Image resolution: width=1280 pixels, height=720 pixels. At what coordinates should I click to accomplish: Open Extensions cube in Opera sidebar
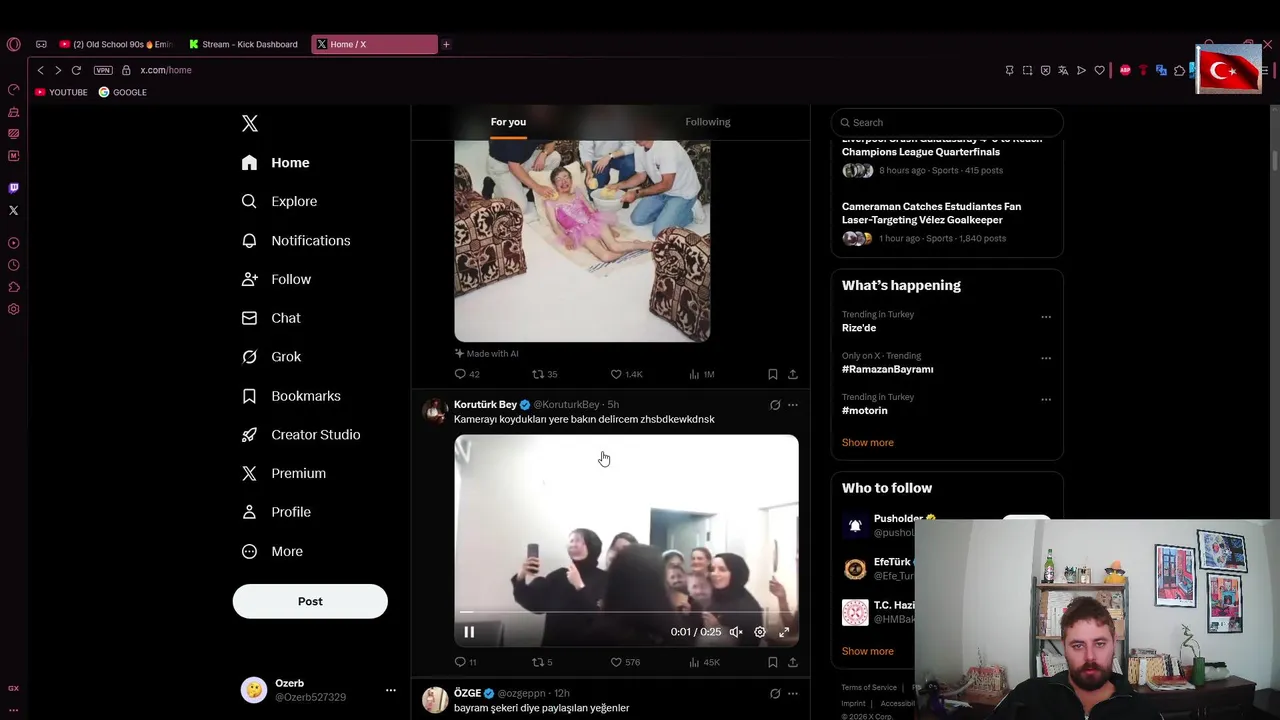click(14, 287)
